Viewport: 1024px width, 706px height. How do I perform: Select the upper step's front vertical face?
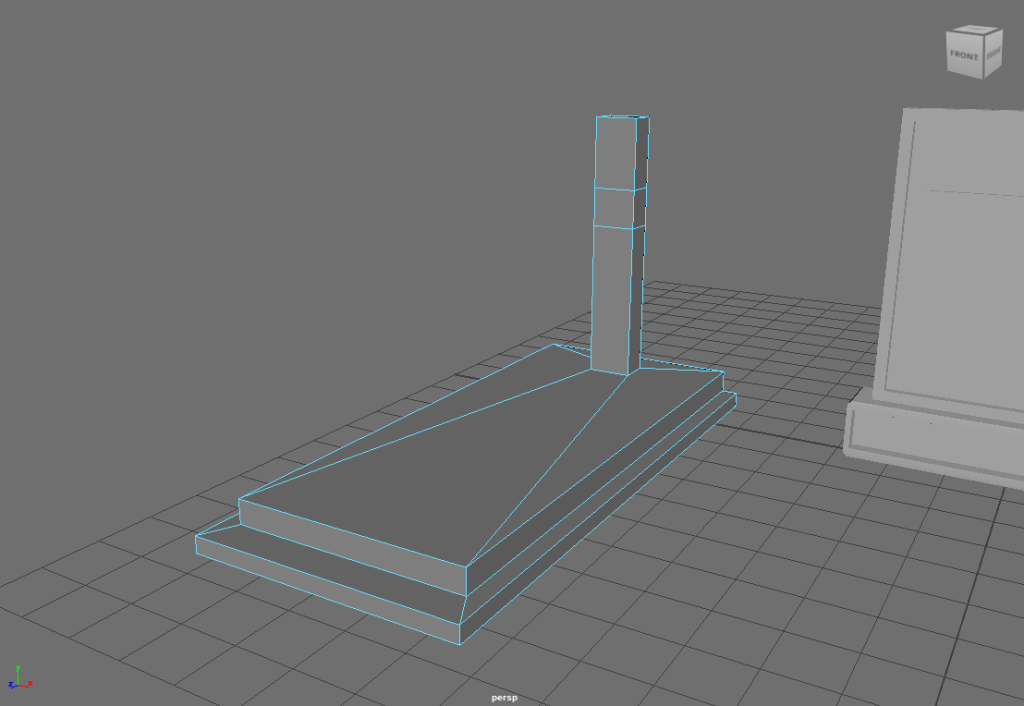click(x=350, y=545)
